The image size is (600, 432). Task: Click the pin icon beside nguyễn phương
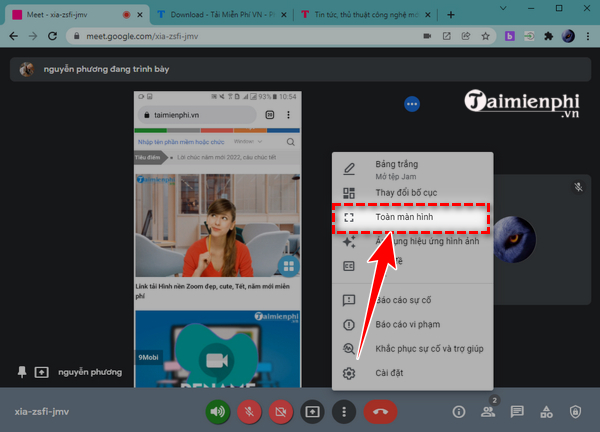point(22,372)
